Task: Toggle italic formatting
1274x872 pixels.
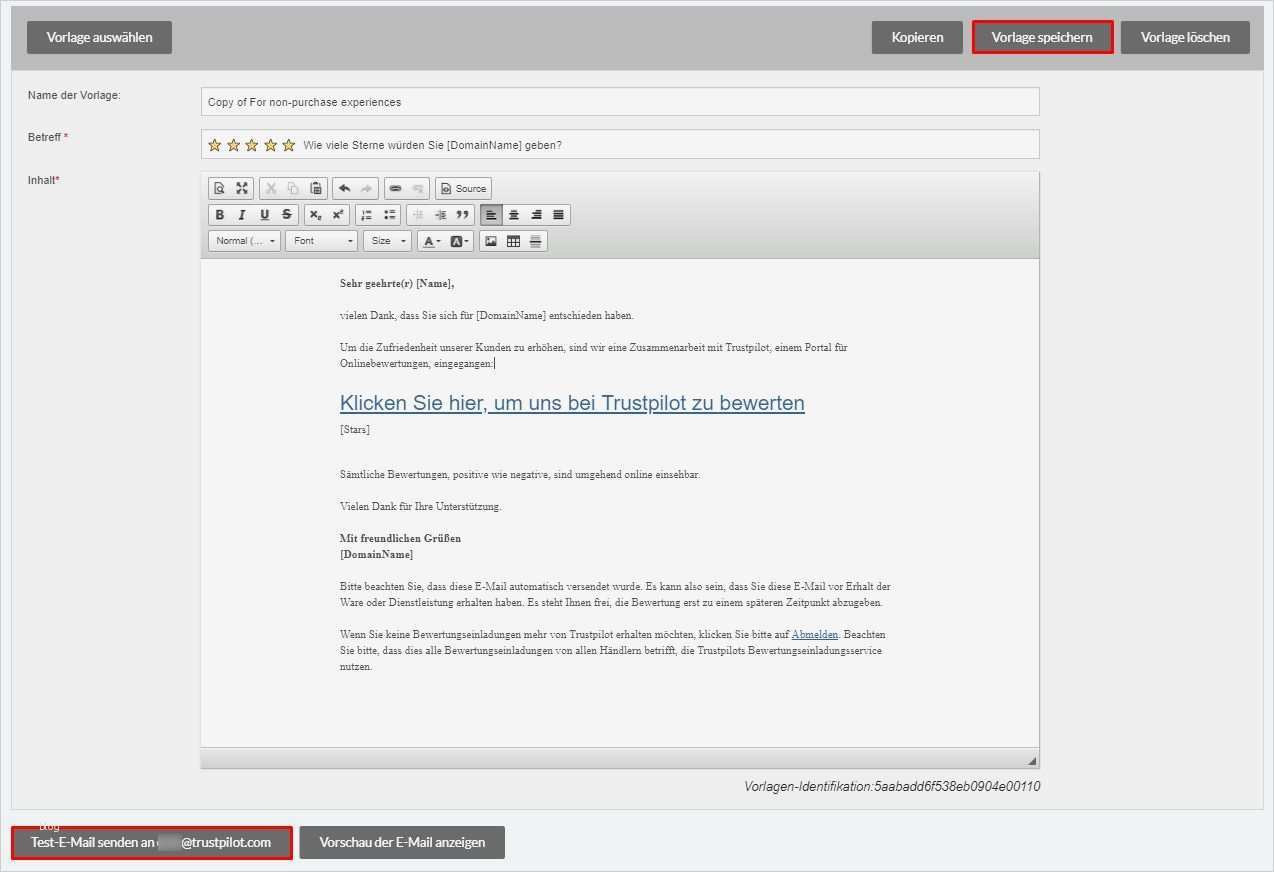Action: (x=242, y=214)
